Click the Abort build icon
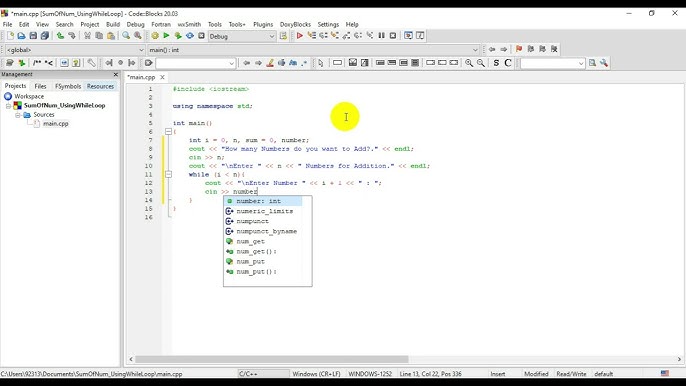This screenshot has height=386, width=686. point(201,36)
